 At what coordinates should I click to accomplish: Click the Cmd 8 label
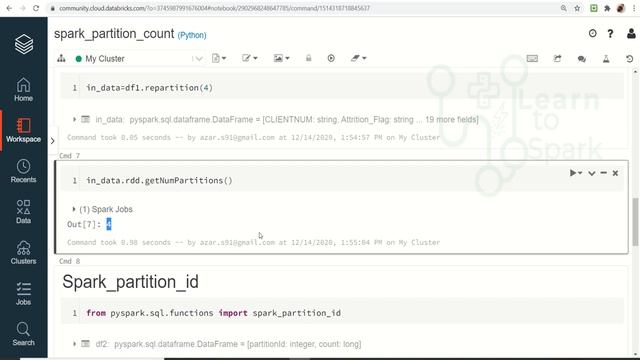[x=69, y=261]
